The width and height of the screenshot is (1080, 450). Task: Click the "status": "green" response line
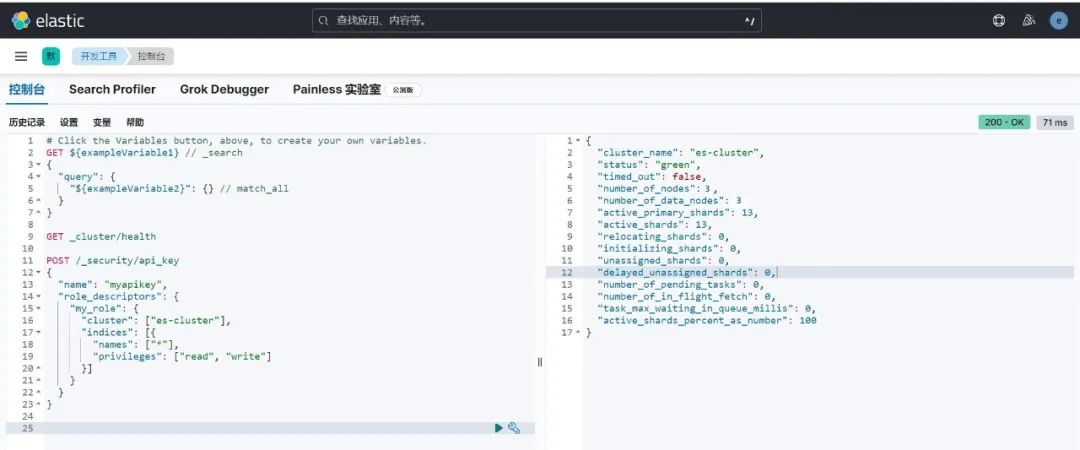click(649, 165)
